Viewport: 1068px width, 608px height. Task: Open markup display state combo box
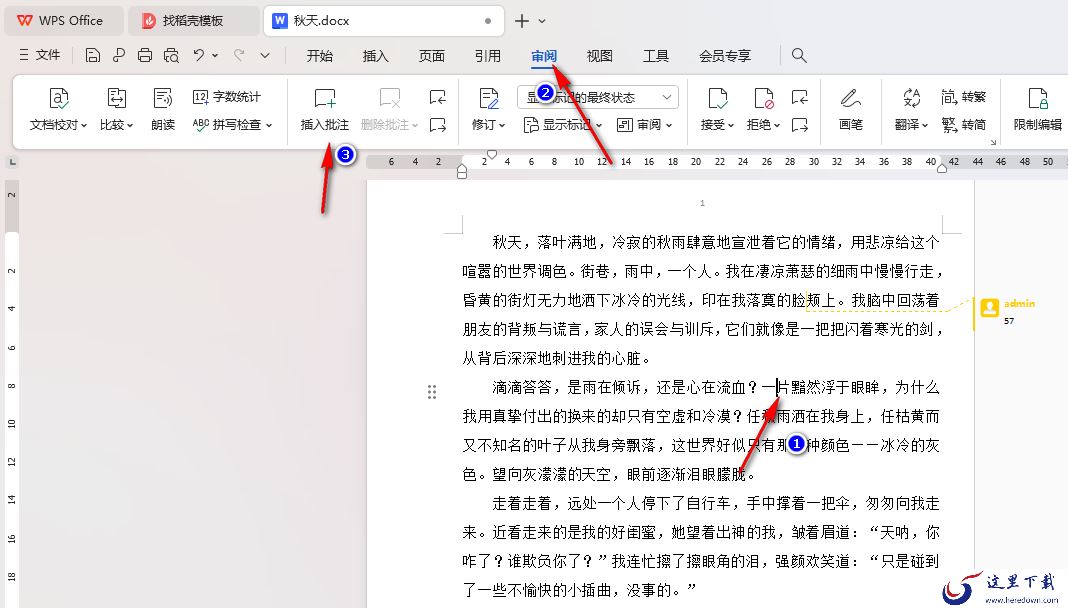pyautogui.click(x=598, y=97)
